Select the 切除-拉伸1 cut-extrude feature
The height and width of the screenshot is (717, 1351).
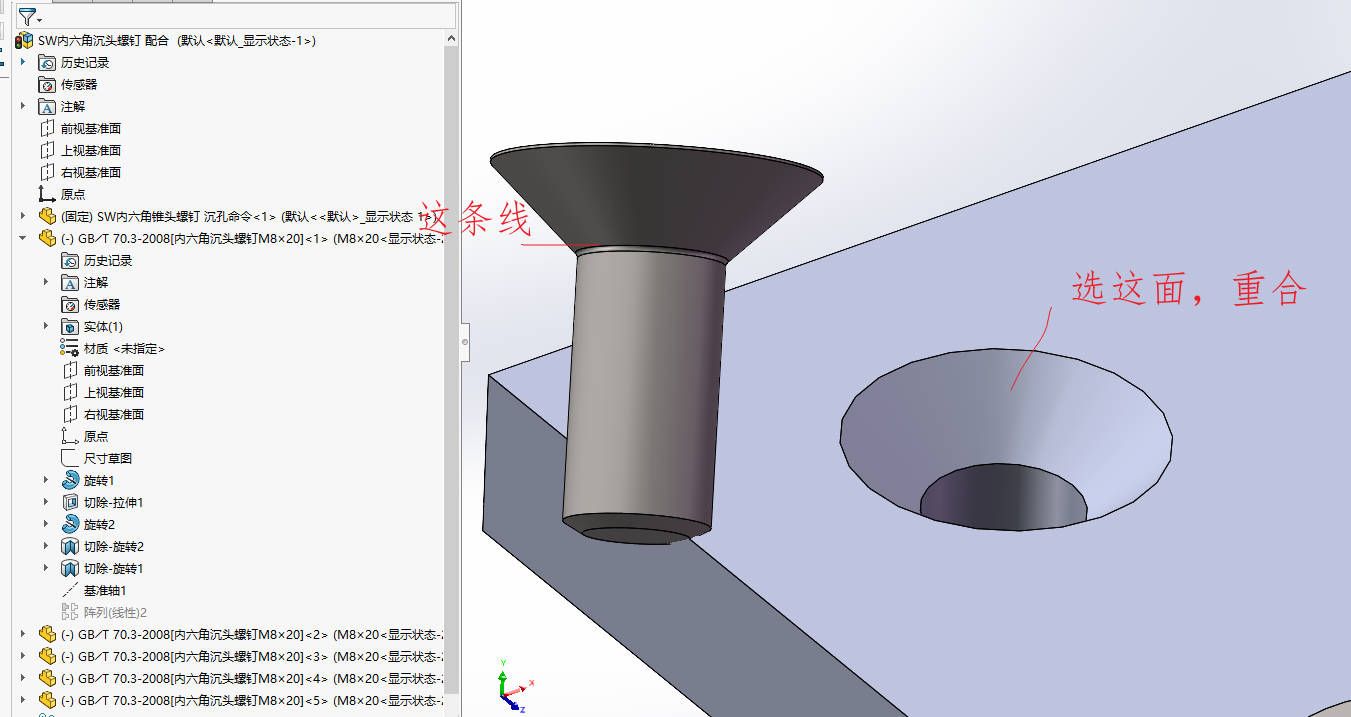[x=113, y=503]
